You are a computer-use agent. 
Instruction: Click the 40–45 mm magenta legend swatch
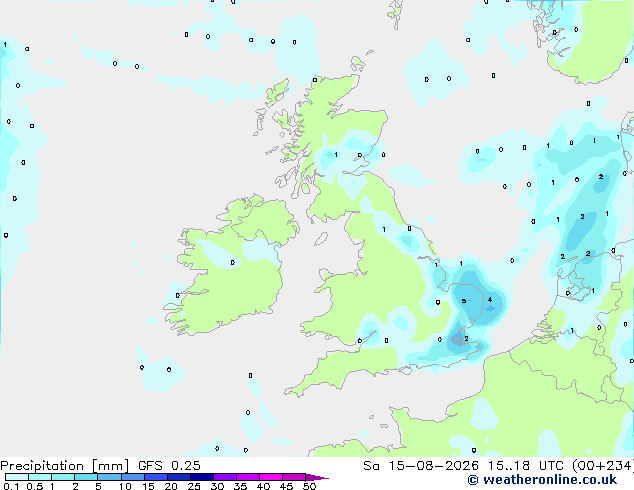coord(271,477)
